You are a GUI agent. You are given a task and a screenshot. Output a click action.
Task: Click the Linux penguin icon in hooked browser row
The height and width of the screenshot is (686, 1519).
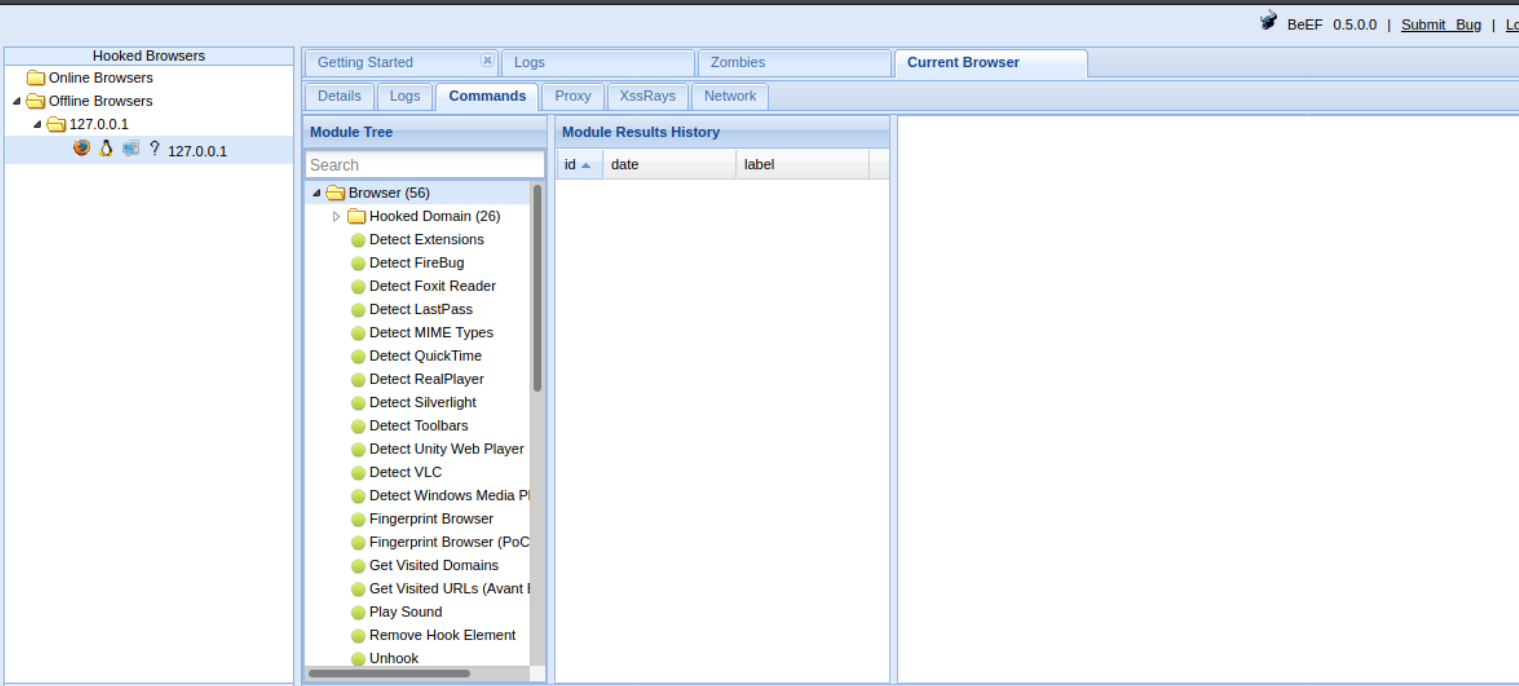click(x=106, y=148)
